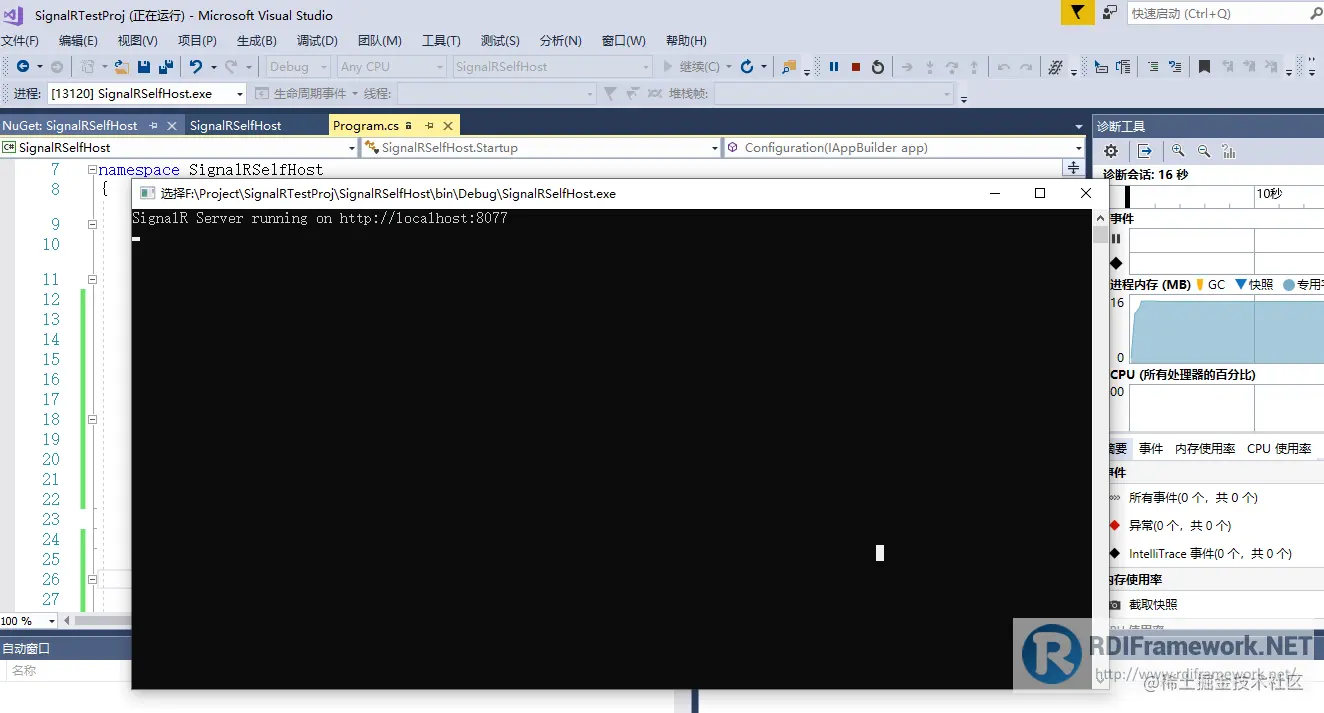
Task: Open Diagnostic Tools settings gear icon
Action: tap(1111, 151)
